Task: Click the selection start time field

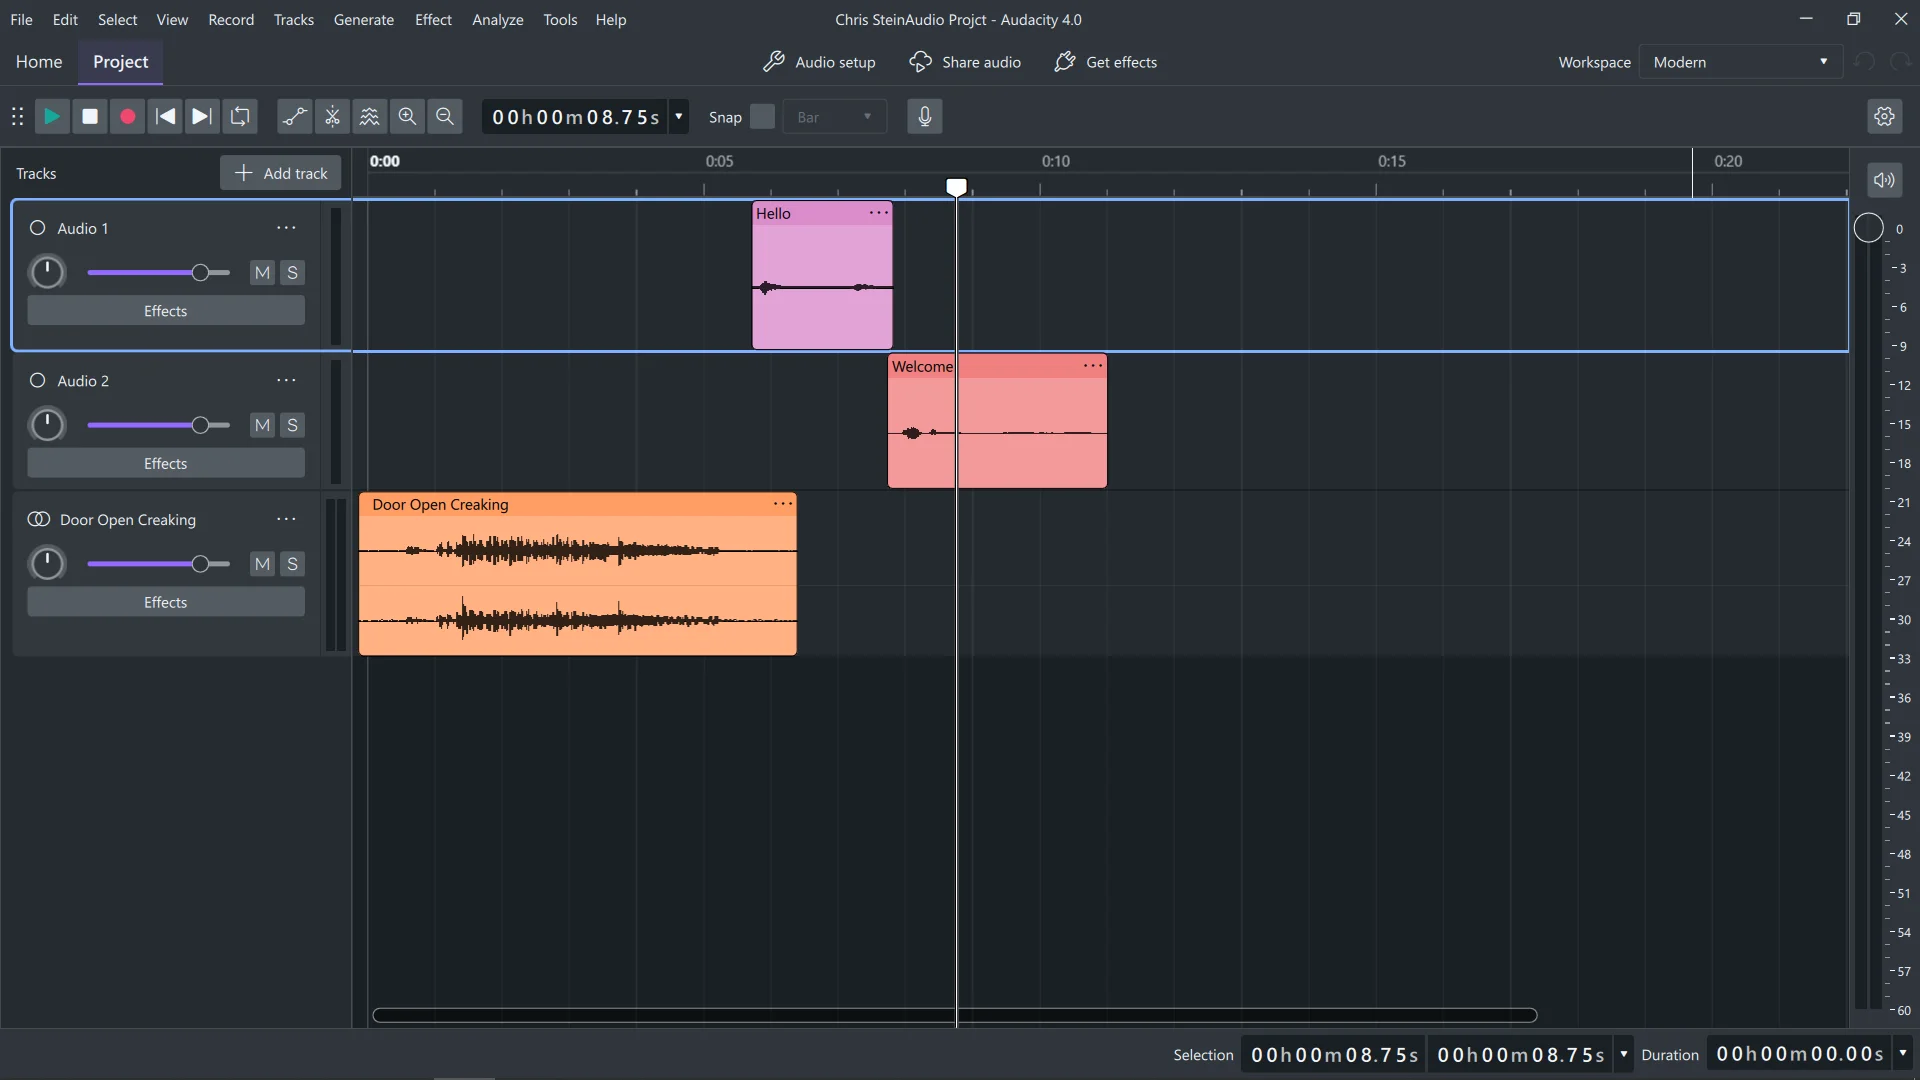Action: point(1334,1054)
